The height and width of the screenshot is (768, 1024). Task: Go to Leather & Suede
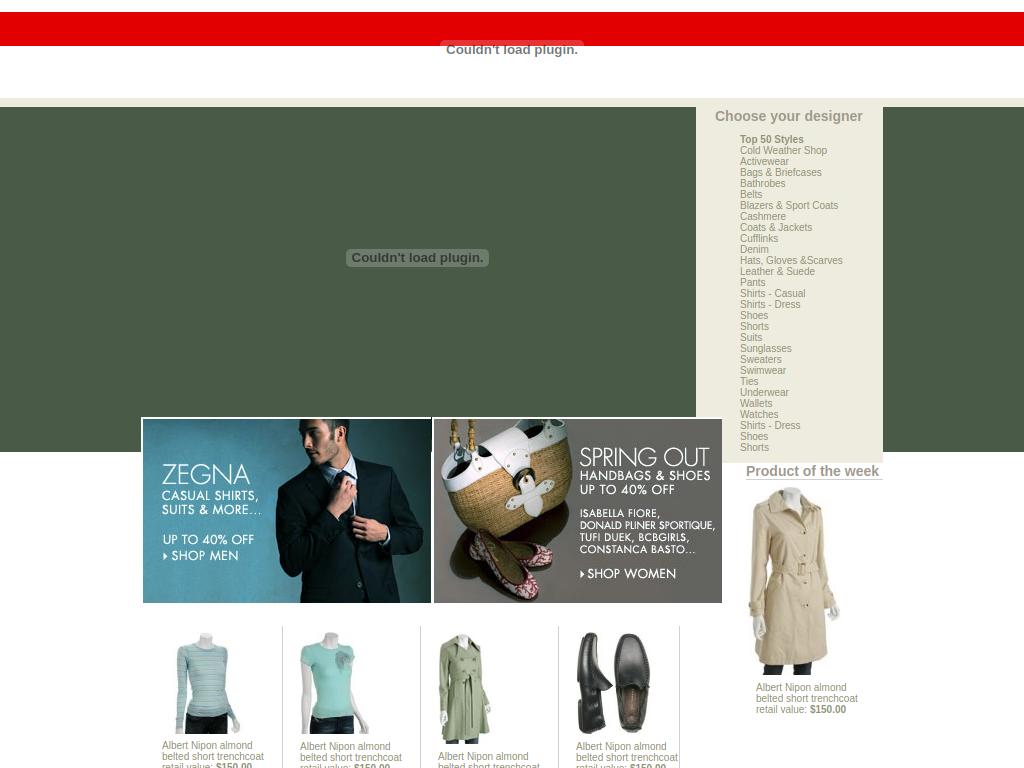tap(777, 272)
